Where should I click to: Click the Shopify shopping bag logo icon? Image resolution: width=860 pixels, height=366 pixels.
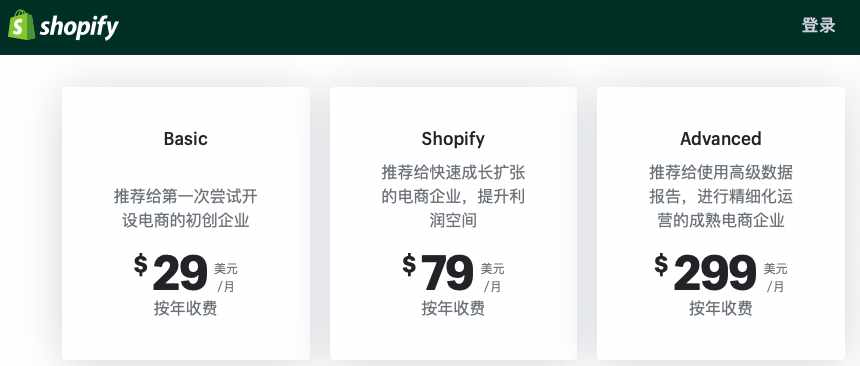(x=21, y=25)
